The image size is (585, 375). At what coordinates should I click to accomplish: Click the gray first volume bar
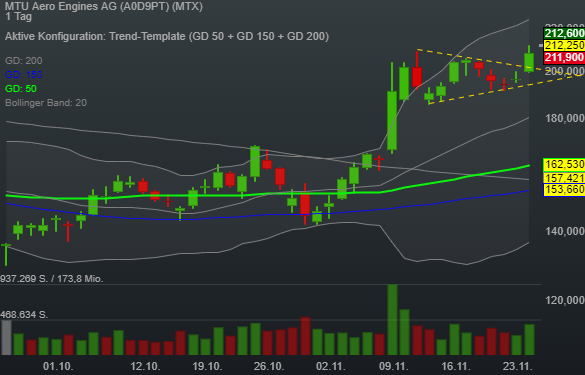coord(6,338)
